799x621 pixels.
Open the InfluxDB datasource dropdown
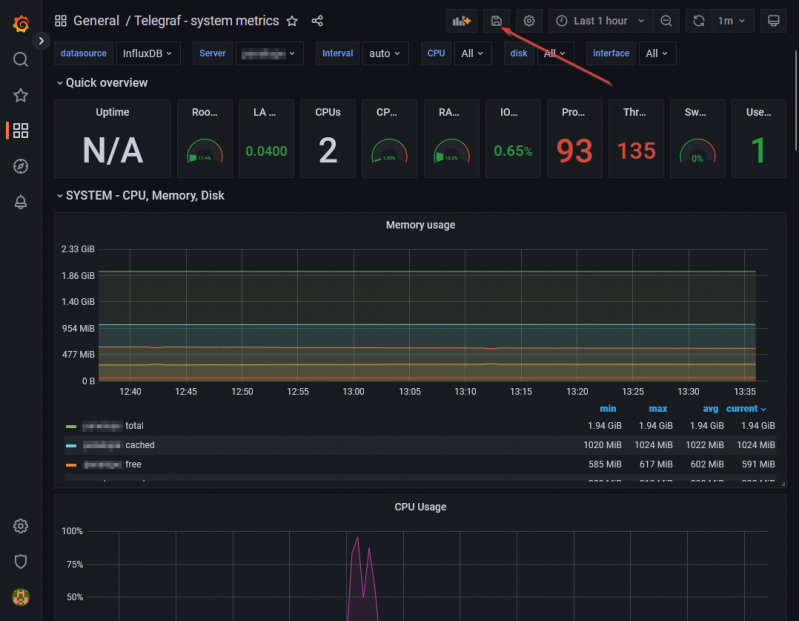coord(148,53)
